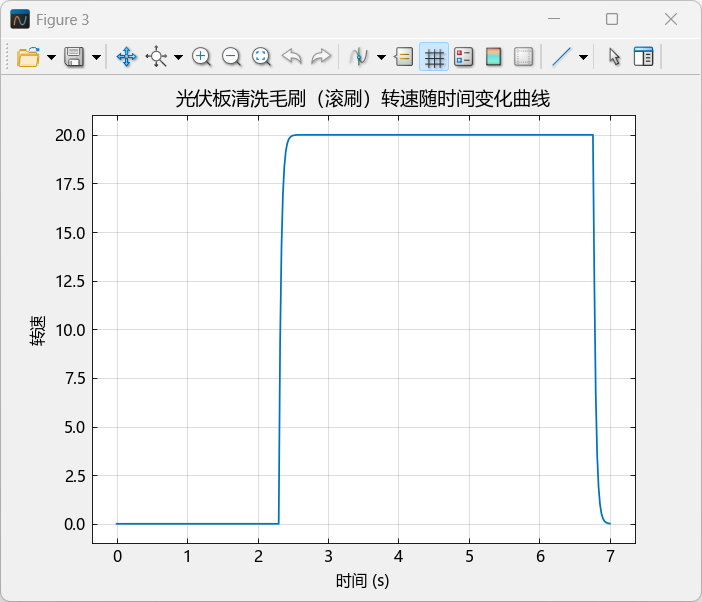Undo the last view change
This screenshot has width=702, height=602.
click(291, 57)
